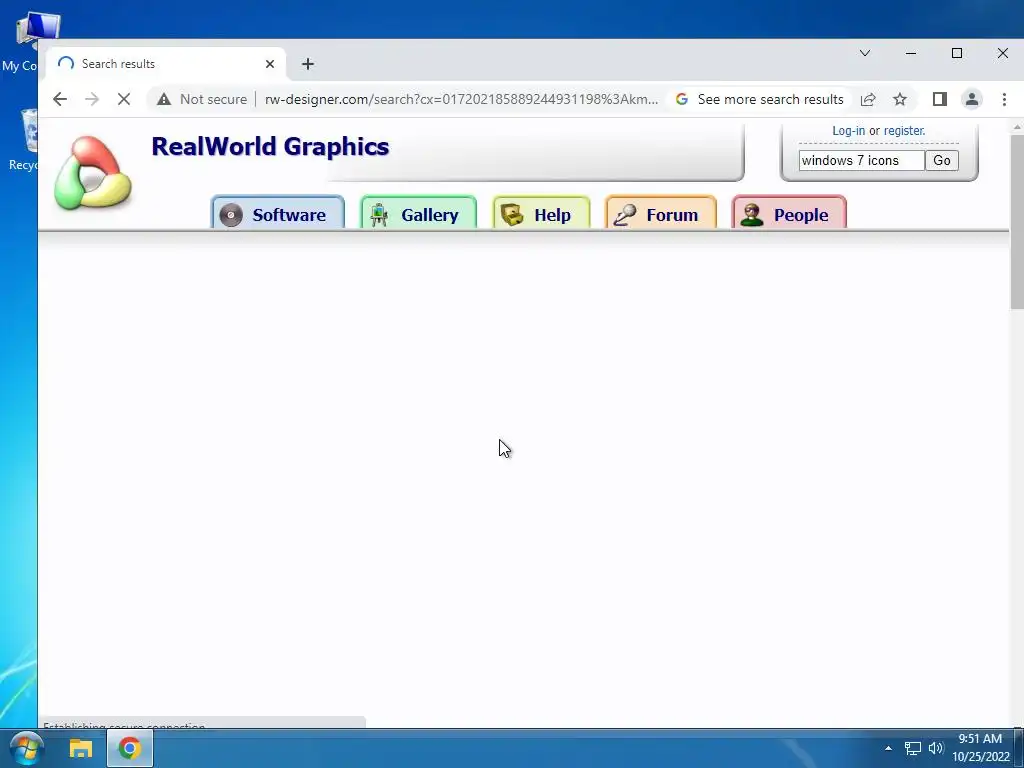Stop loading the page
Viewport: 1024px width, 768px height.
(x=123, y=99)
